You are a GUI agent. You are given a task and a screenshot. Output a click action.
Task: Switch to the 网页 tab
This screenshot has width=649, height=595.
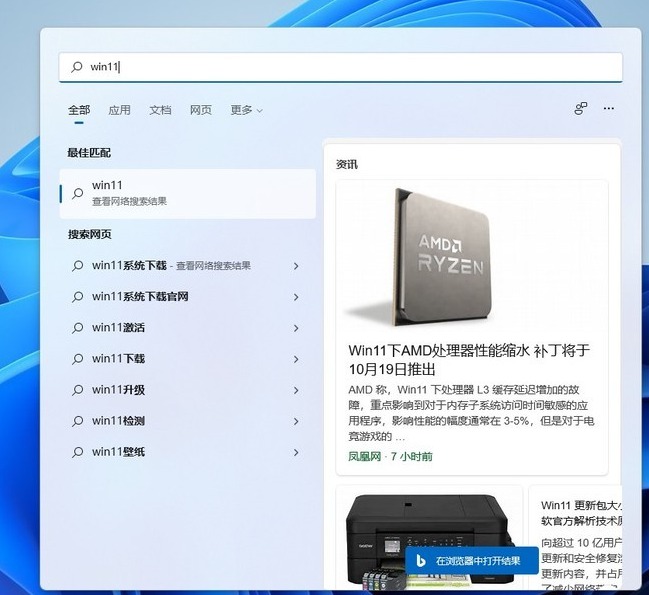tap(200, 110)
